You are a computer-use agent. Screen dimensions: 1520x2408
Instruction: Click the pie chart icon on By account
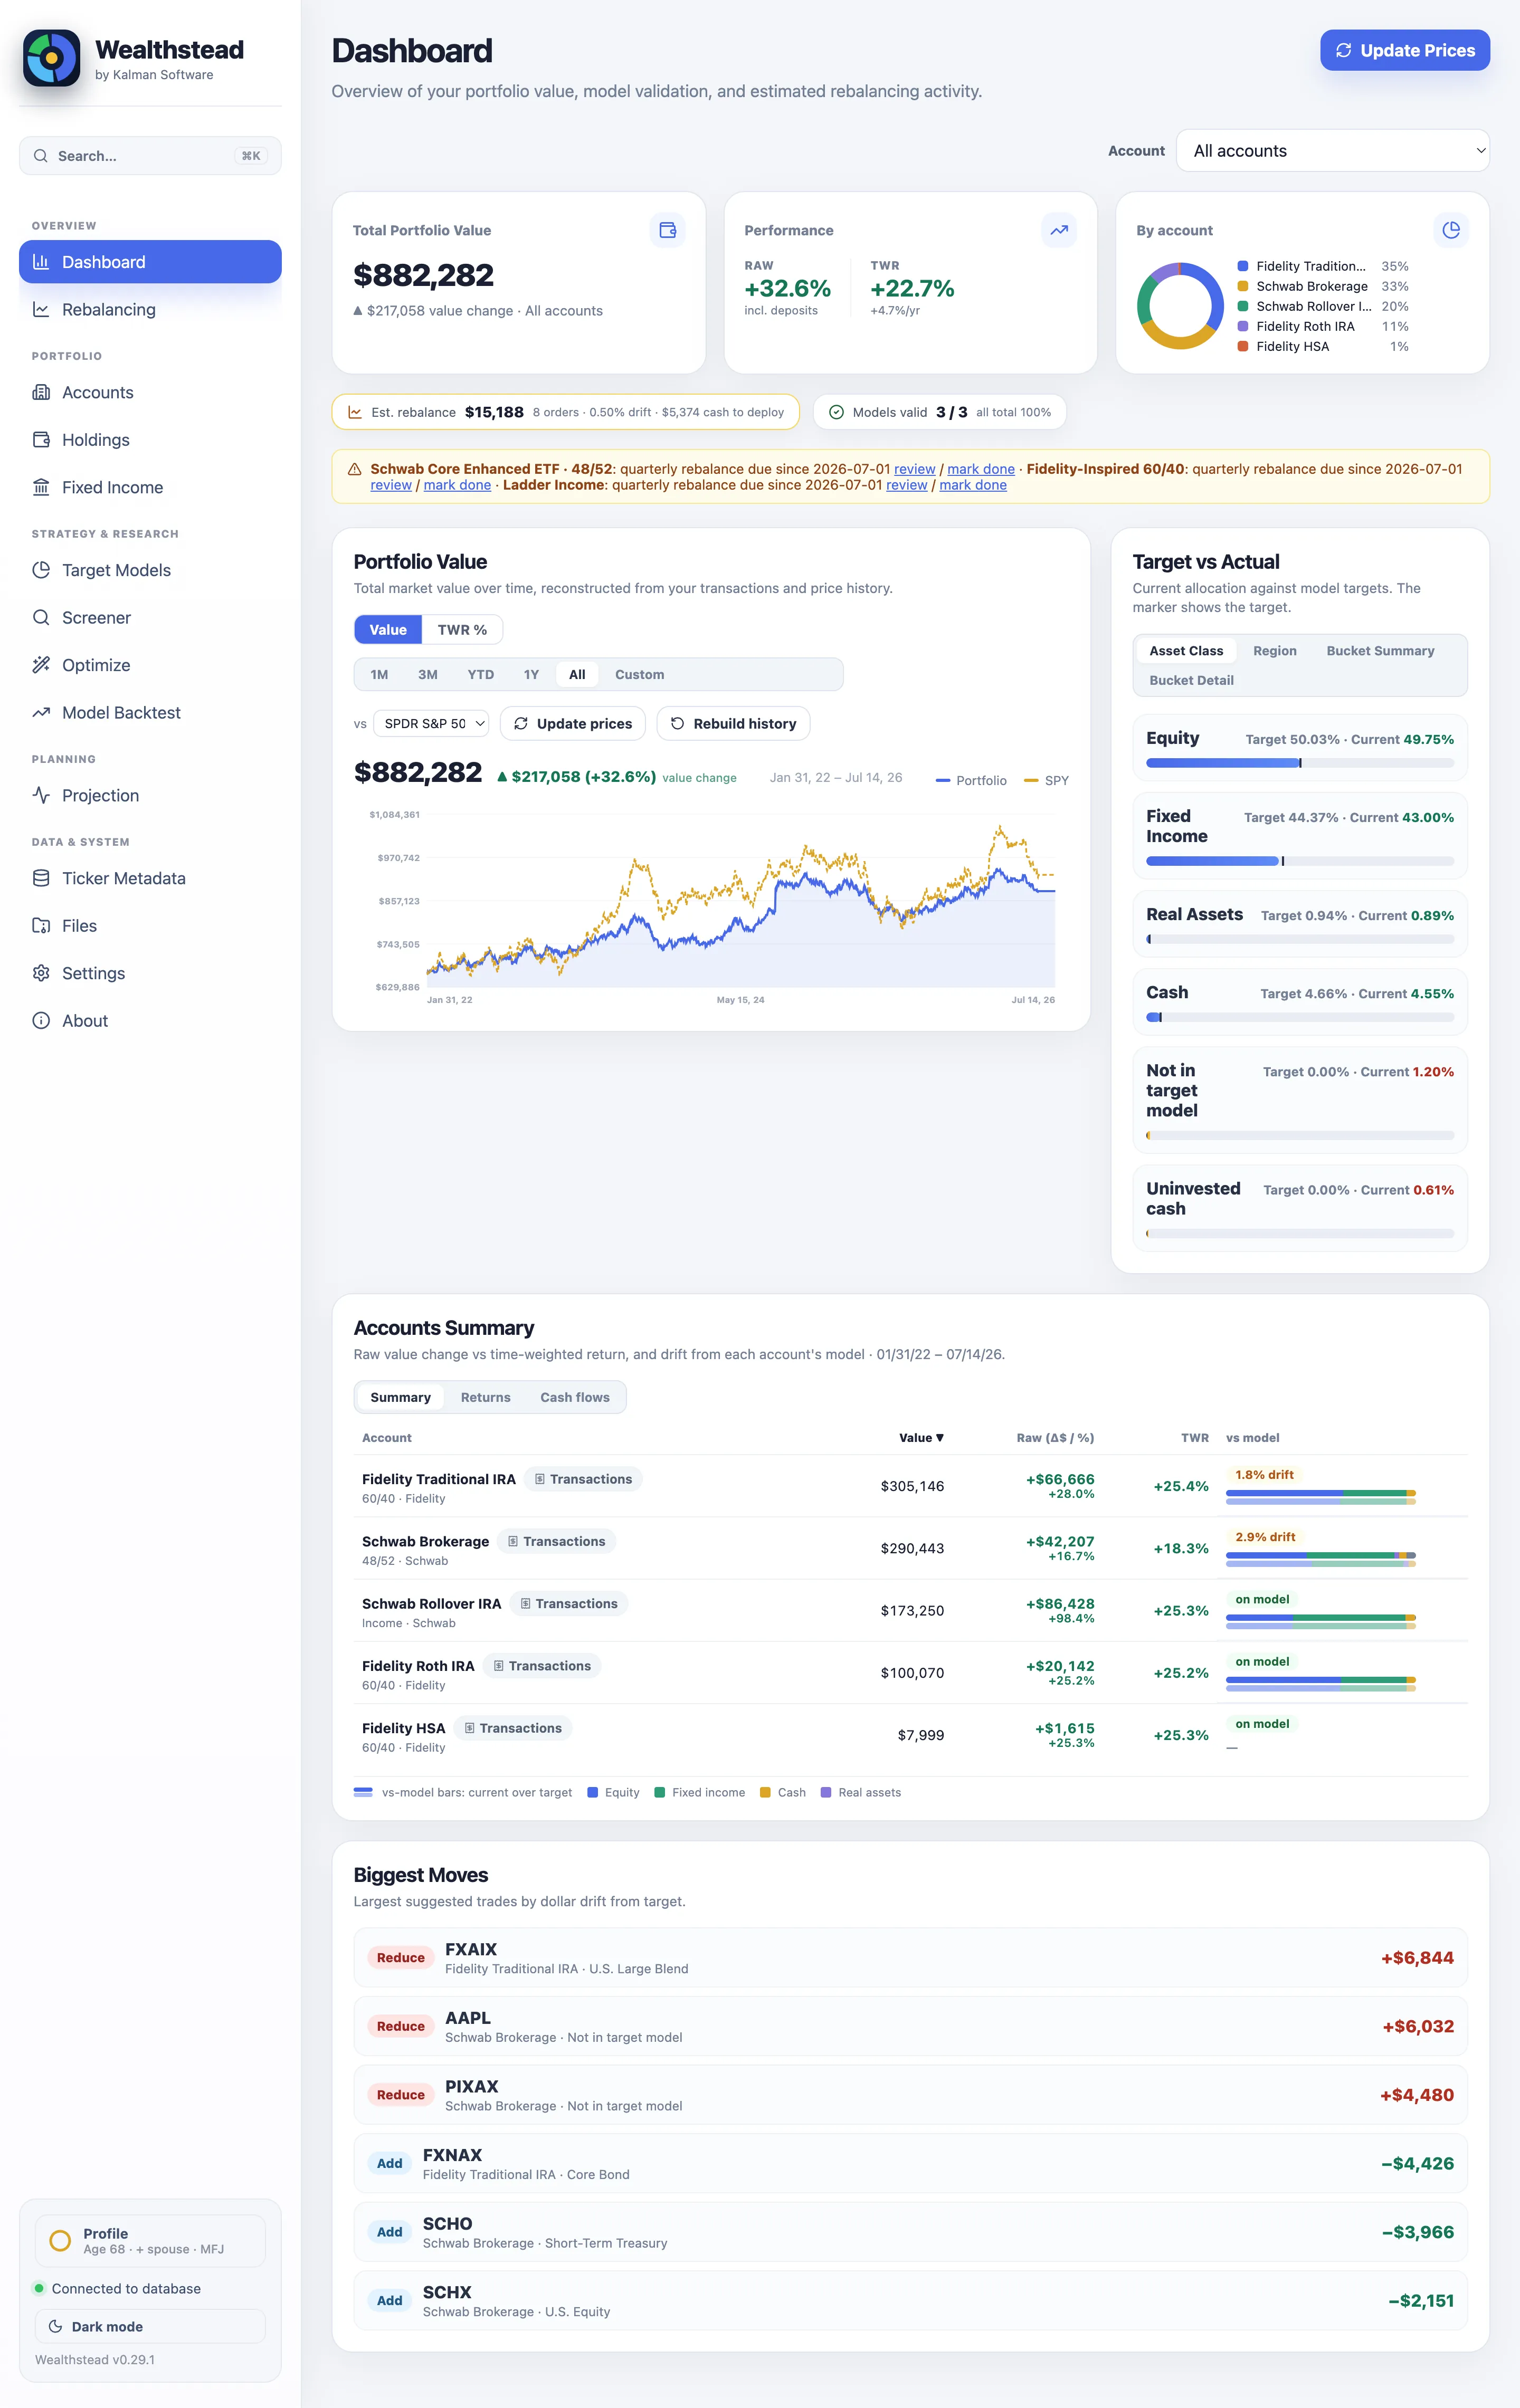point(1451,230)
